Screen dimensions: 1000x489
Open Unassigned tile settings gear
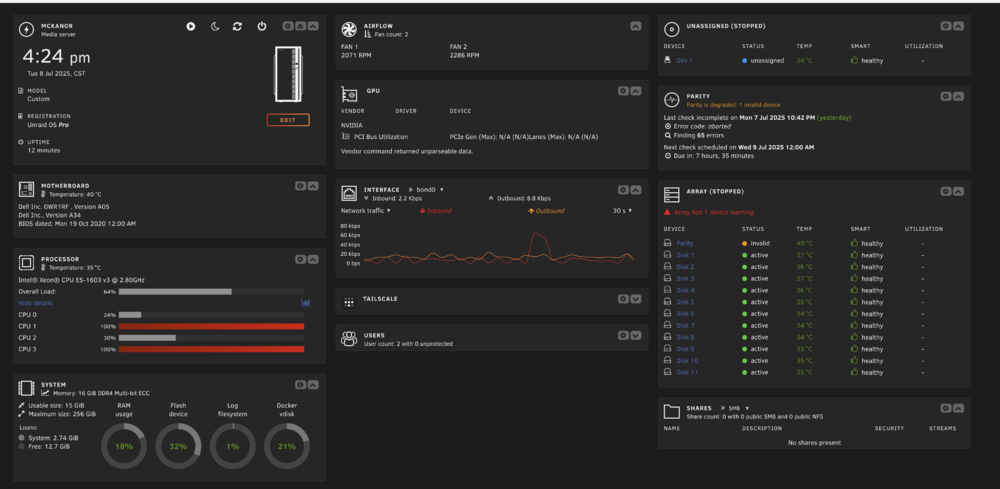pyautogui.click(x=946, y=26)
